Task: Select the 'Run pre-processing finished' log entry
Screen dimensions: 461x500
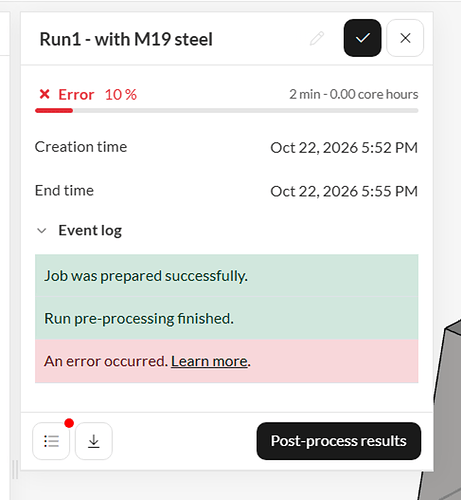Action: [227, 318]
